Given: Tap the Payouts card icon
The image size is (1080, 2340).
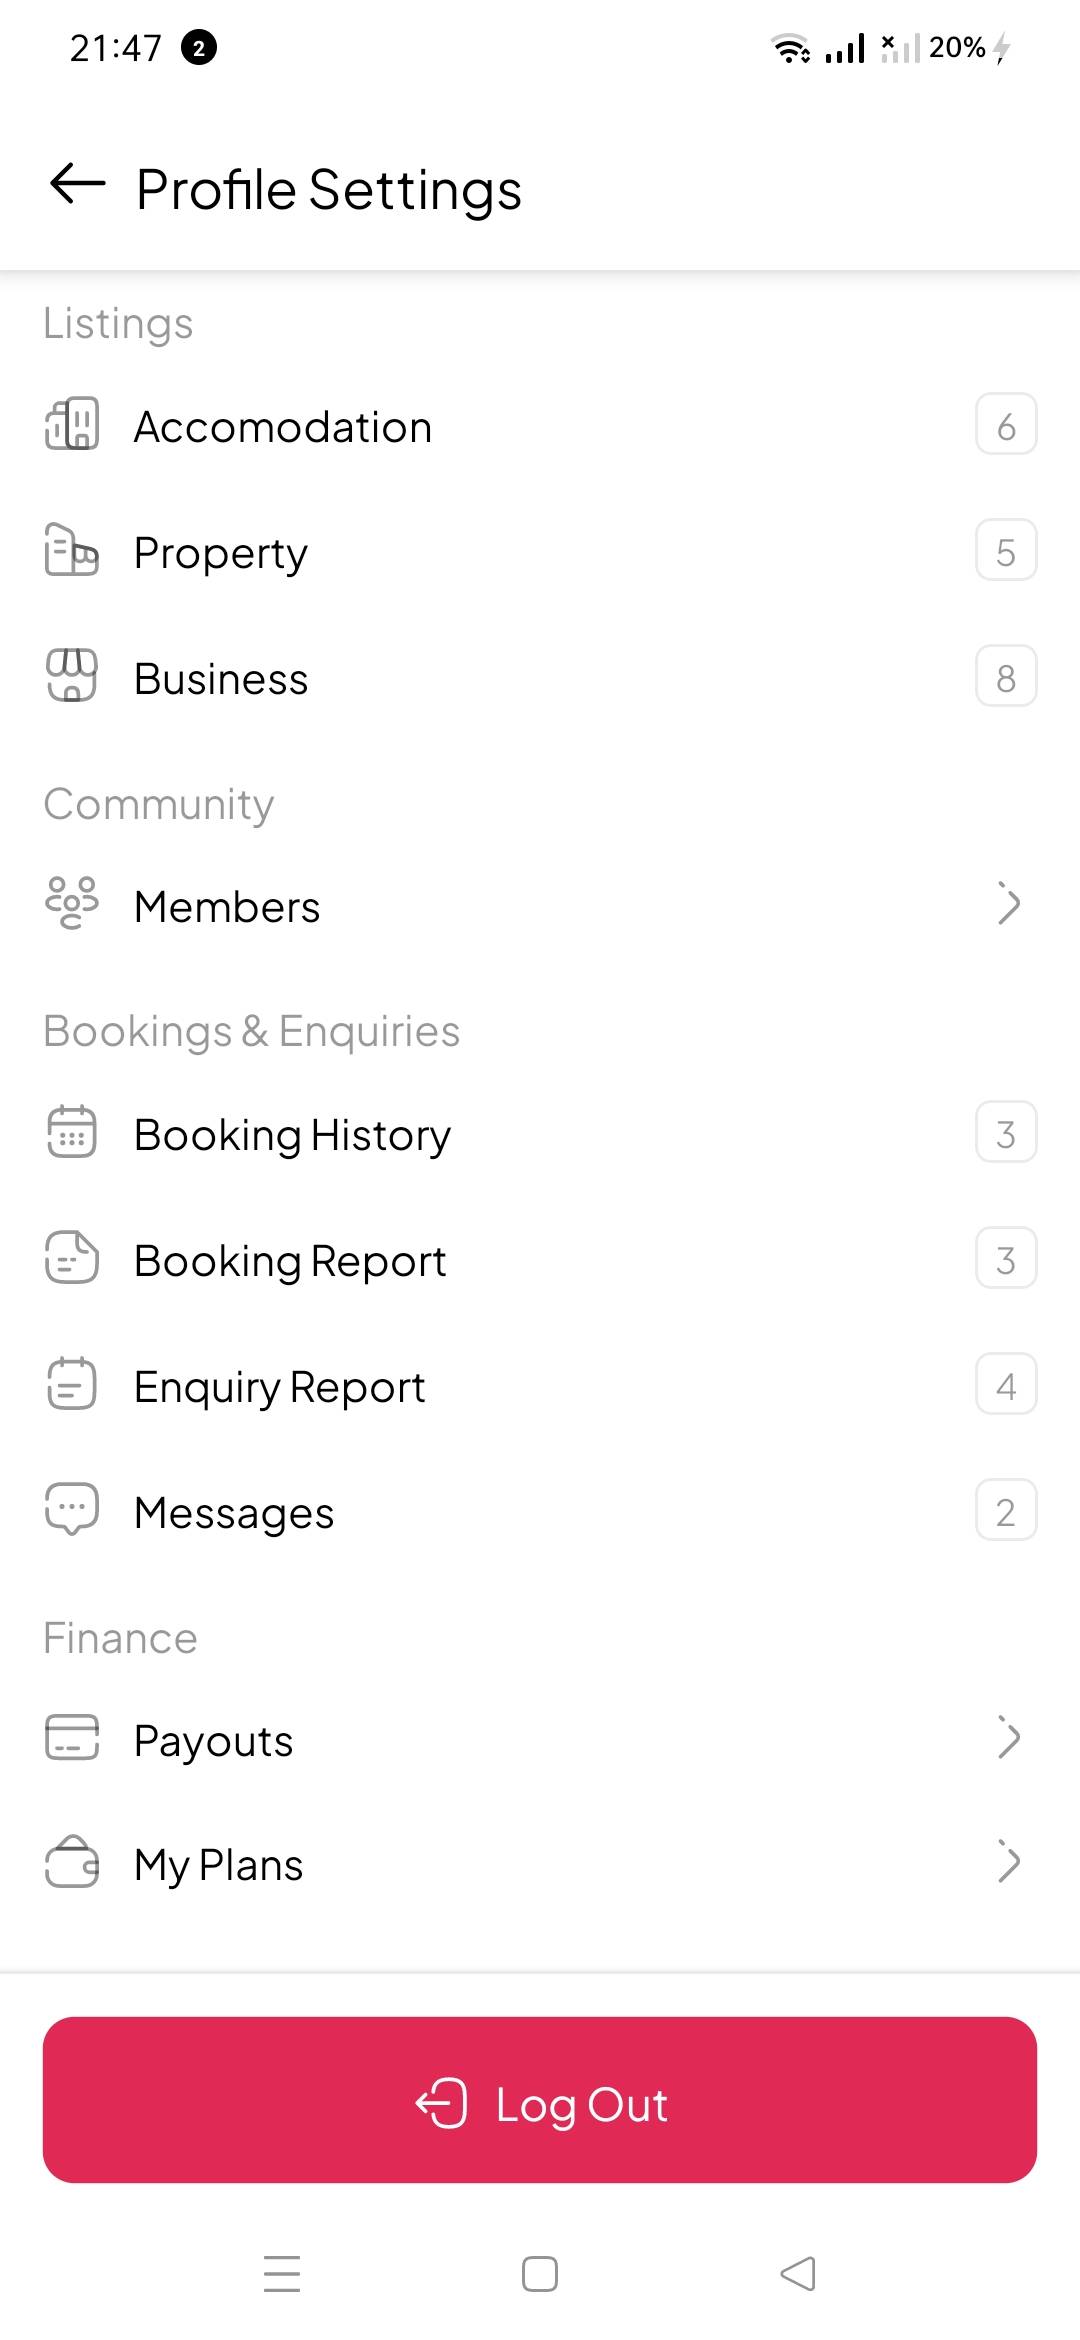Looking at the screenshot, I should coord(72,1738).
